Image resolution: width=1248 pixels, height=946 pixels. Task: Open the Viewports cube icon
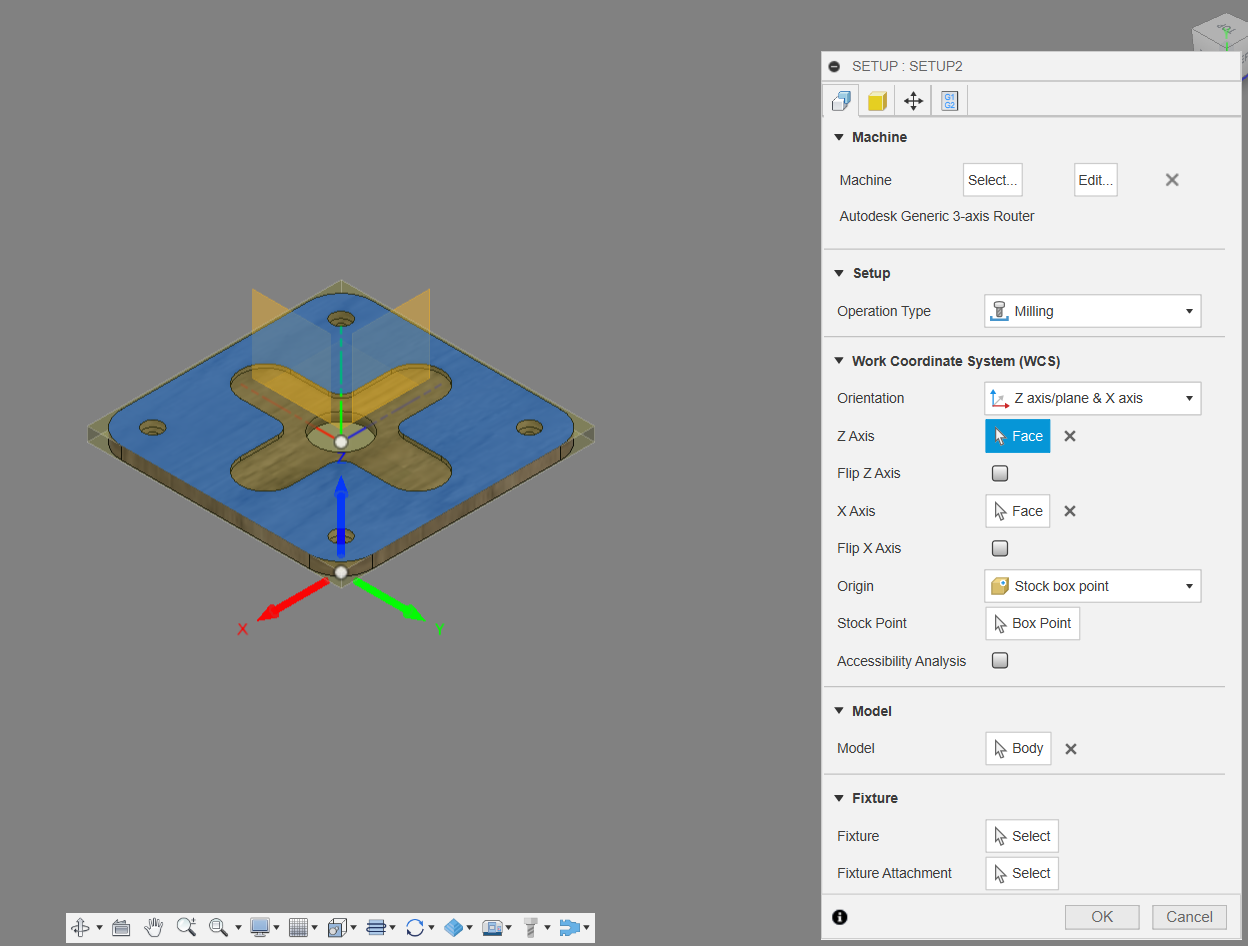pyautogui.click(x=337, y=928)
